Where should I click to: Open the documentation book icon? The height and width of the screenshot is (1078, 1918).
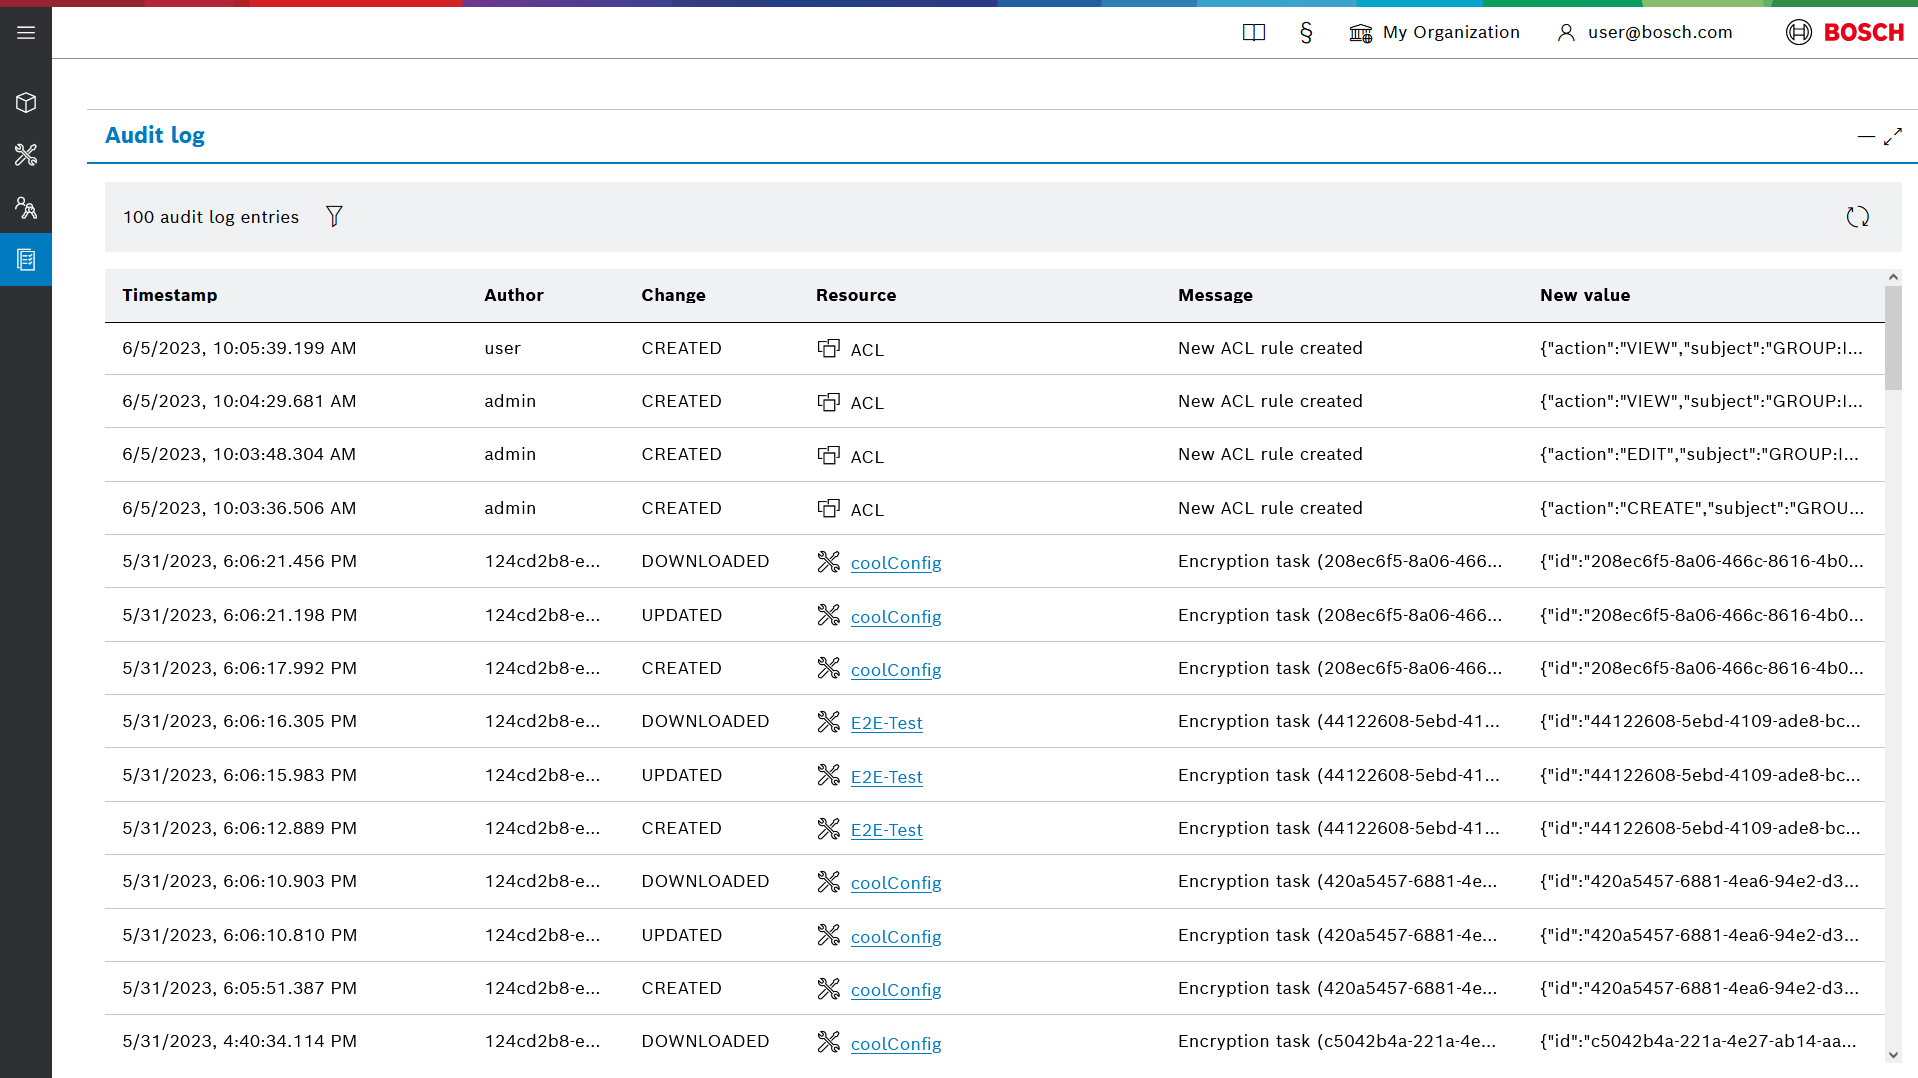(x=1253, y=33)
